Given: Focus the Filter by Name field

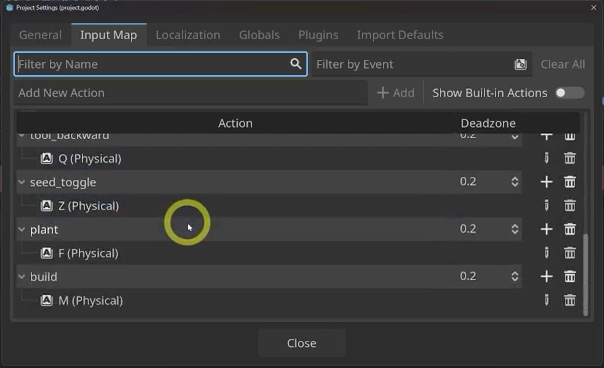Looking at the screenshot, I should [161, 64].
